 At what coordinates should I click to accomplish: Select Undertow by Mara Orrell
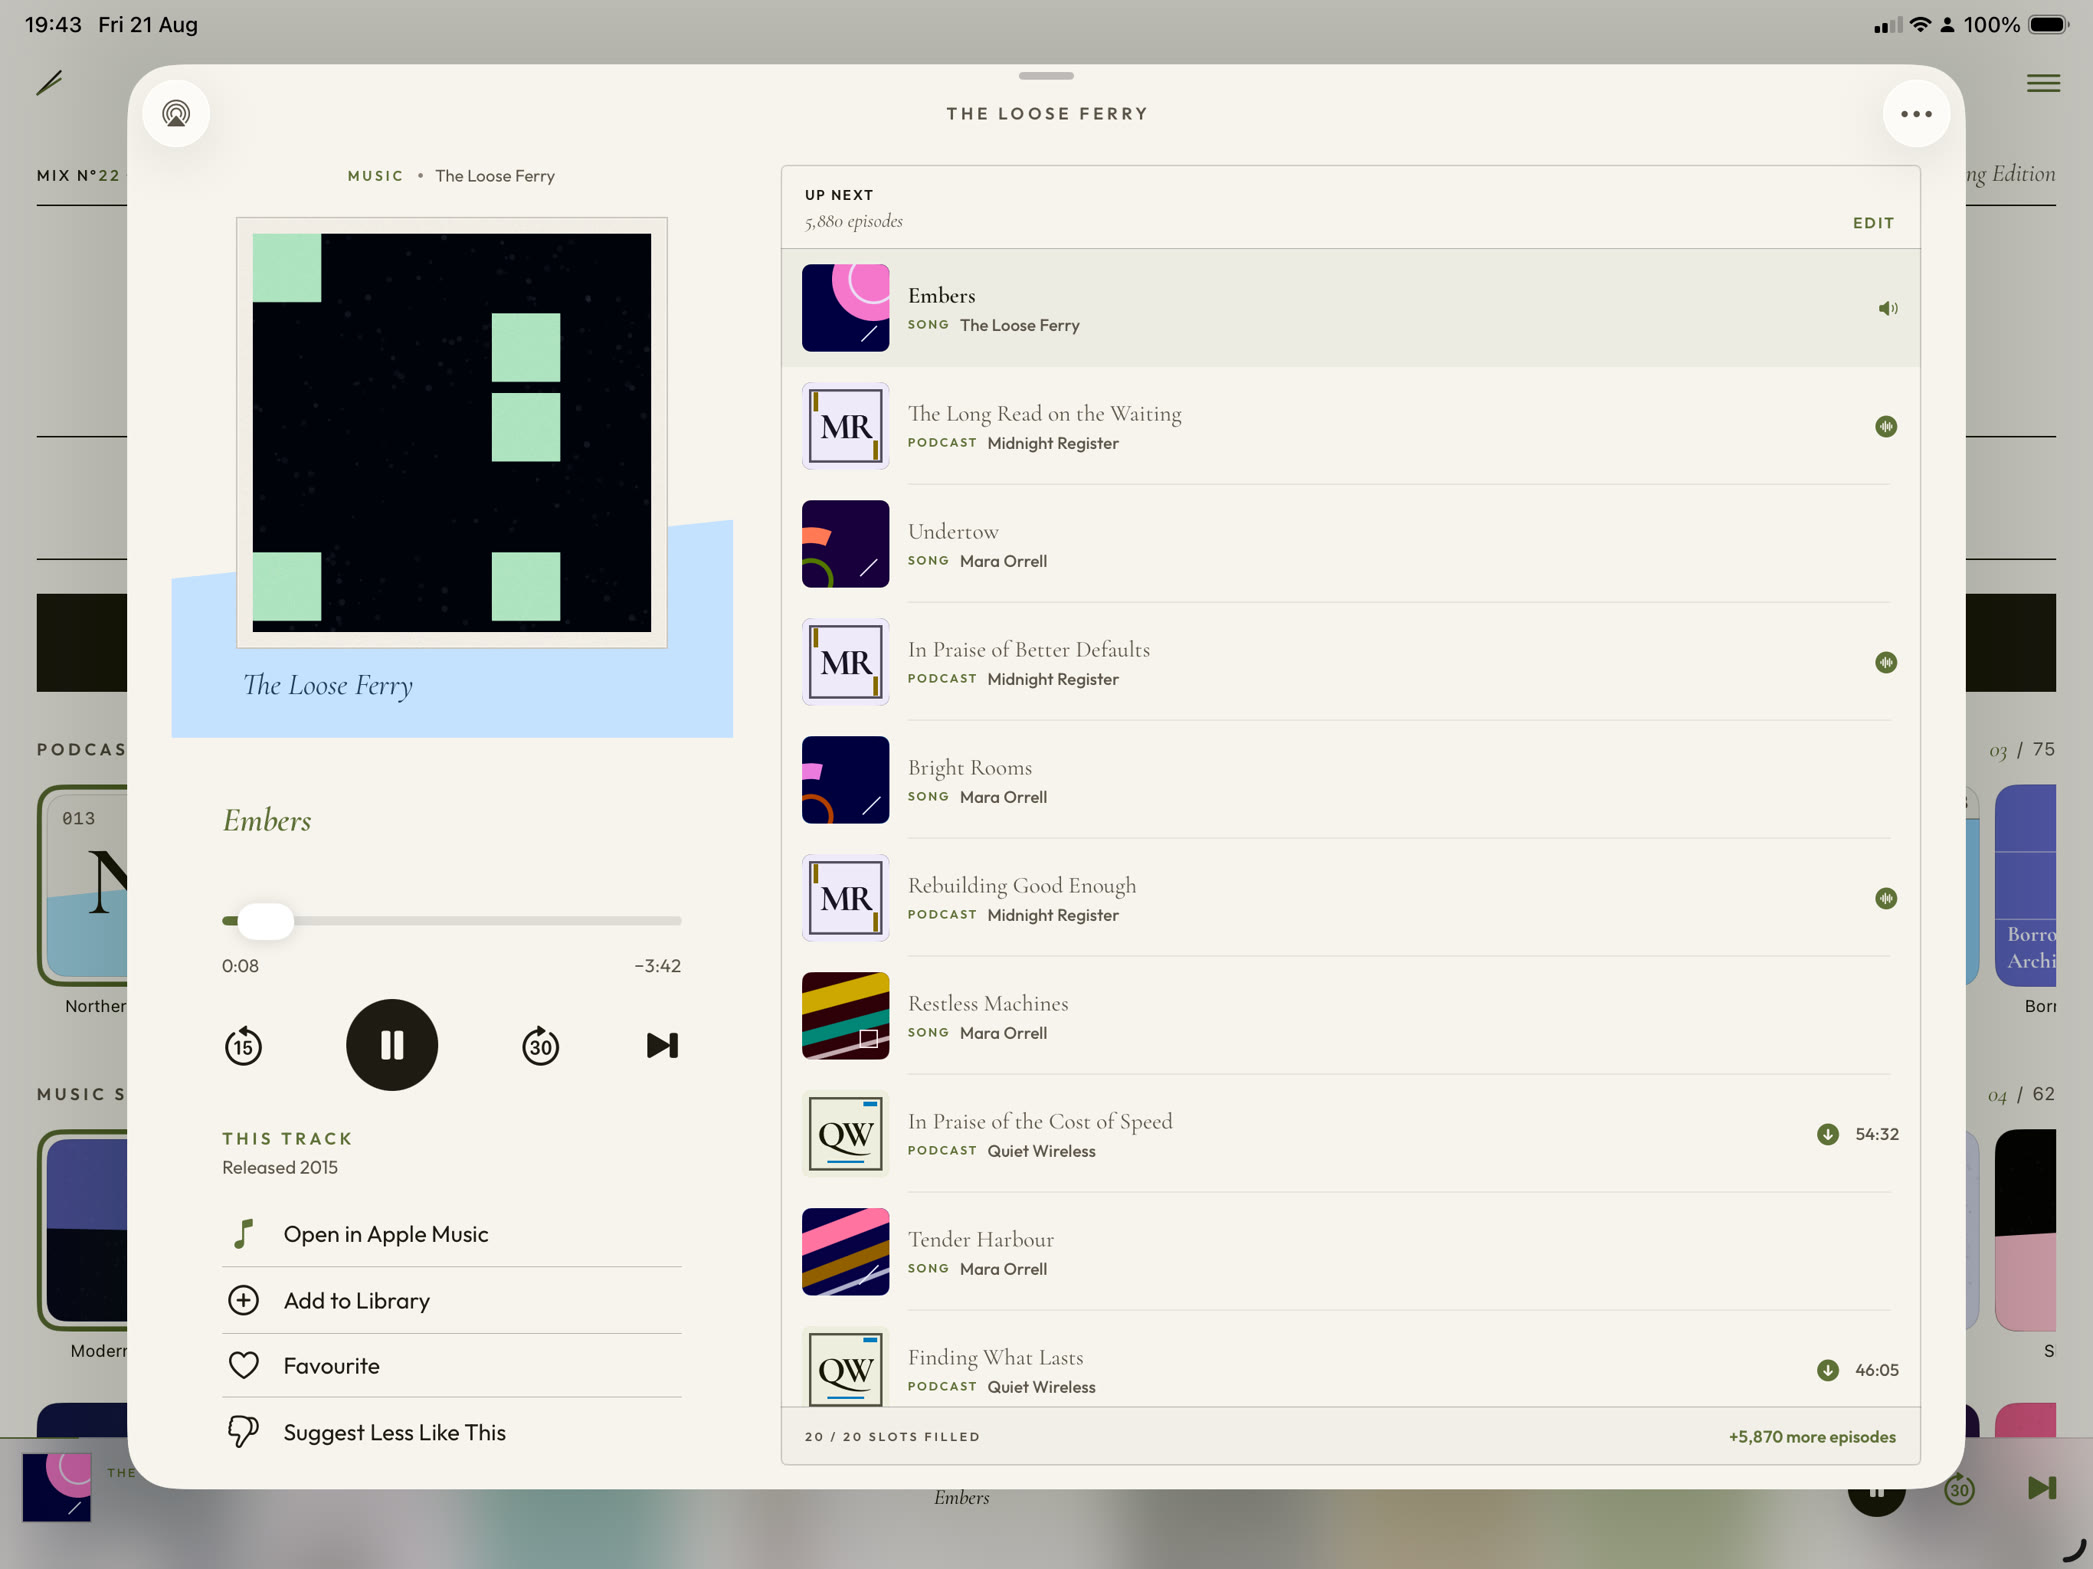coord(1350,545)
